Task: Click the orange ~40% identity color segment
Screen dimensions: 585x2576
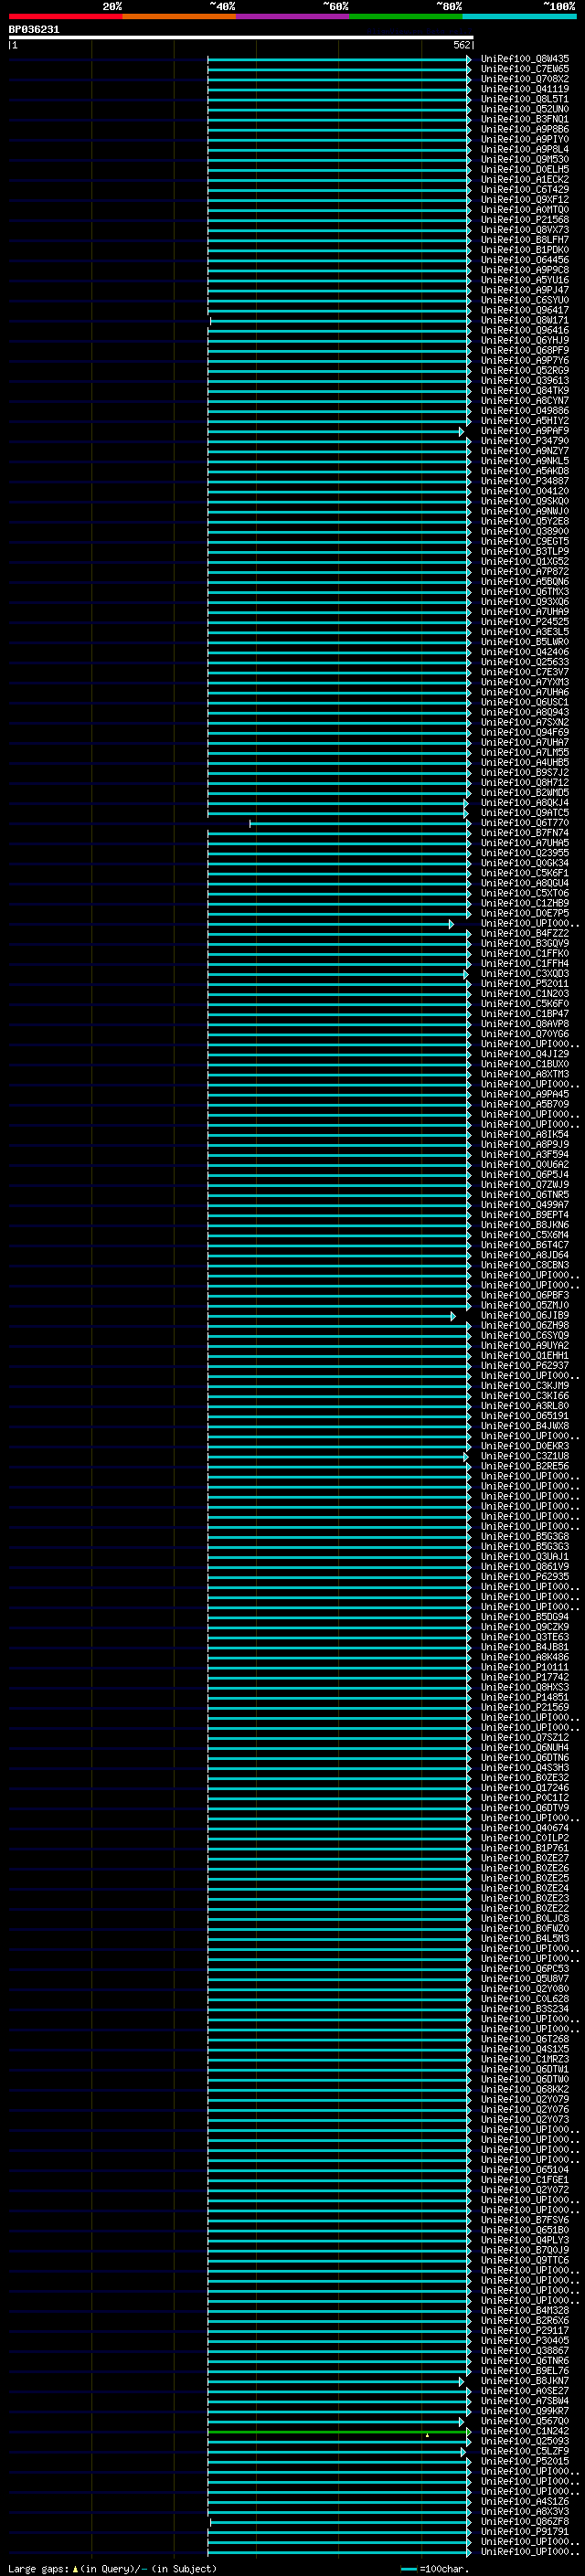Action: coord(179,16)
